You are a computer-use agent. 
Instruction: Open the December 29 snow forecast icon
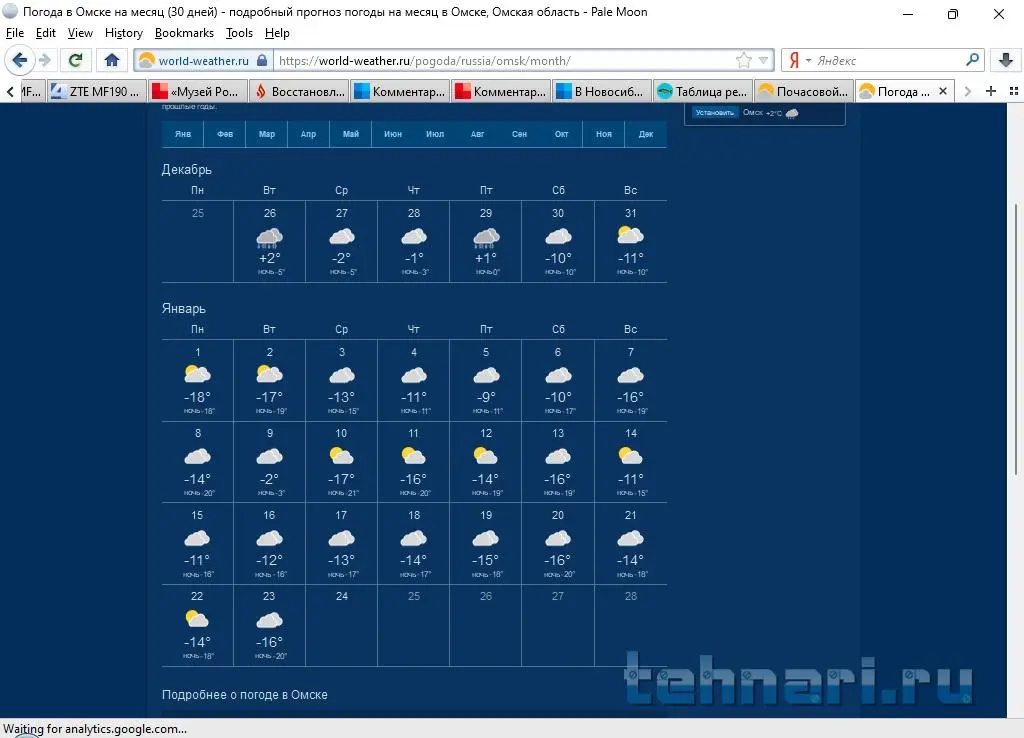[x=486, y=238]
